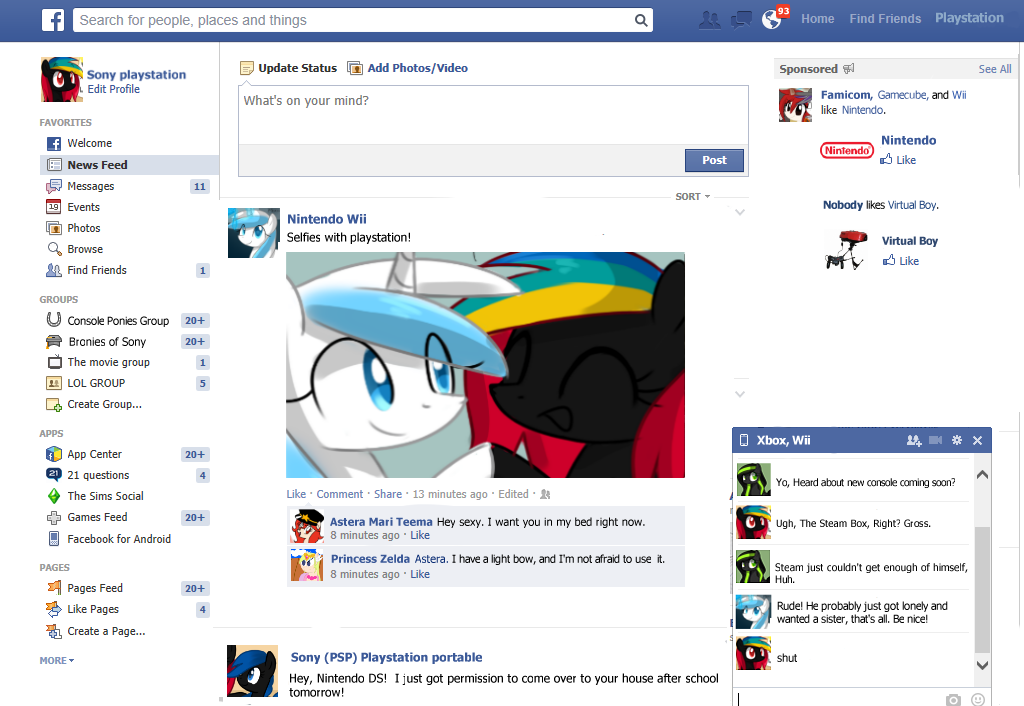
Task: Click Create a Page... link
Action: pos(106,632)
